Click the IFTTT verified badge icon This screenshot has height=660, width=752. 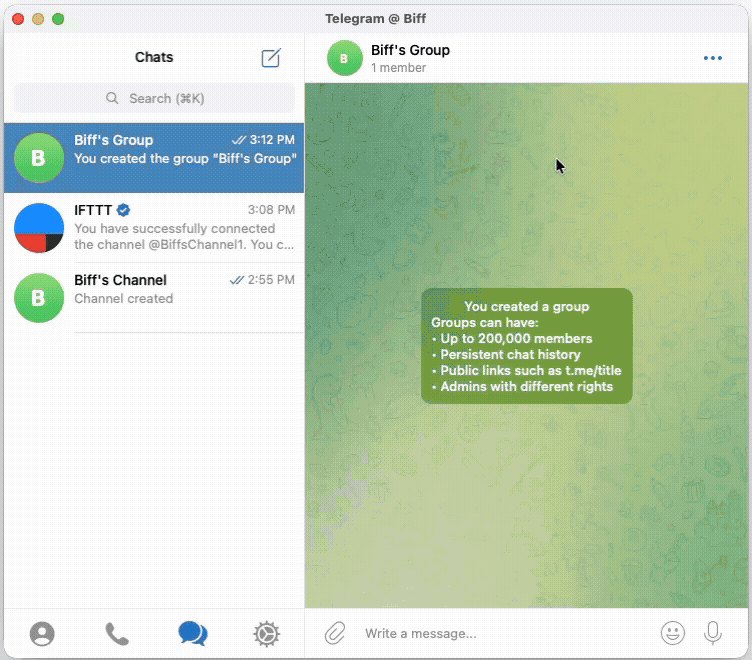tap(124, 210)
